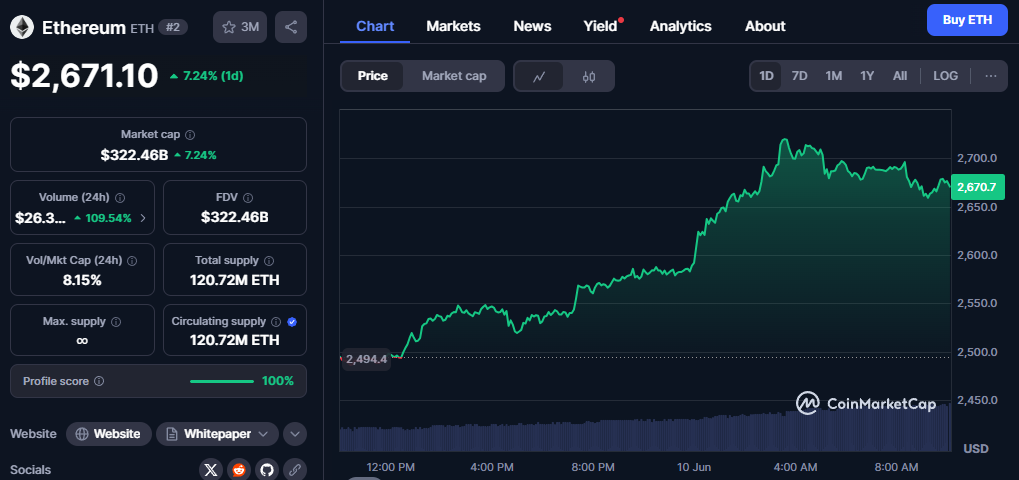Open the News tab
Viewport: 1019px width, 480px height.
tap(532, 27)
